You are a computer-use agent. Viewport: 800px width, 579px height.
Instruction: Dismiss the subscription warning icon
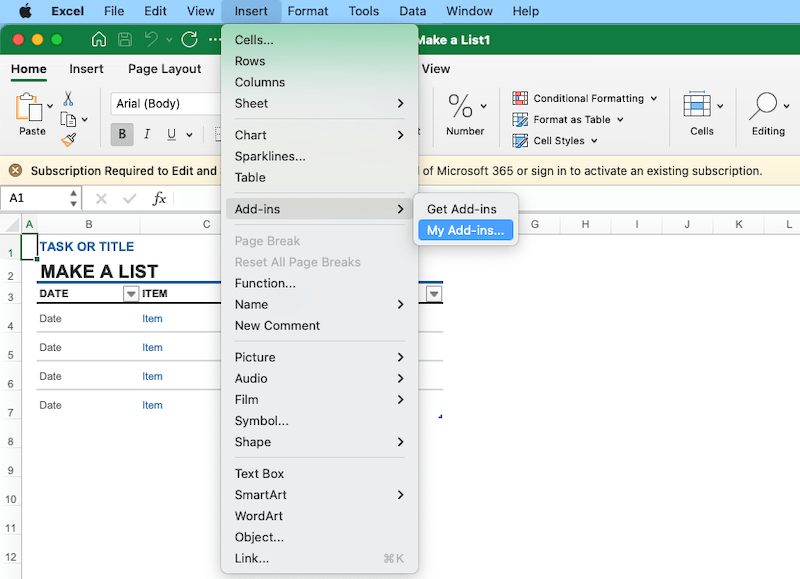pyautogui.click(x=16, y=170)
